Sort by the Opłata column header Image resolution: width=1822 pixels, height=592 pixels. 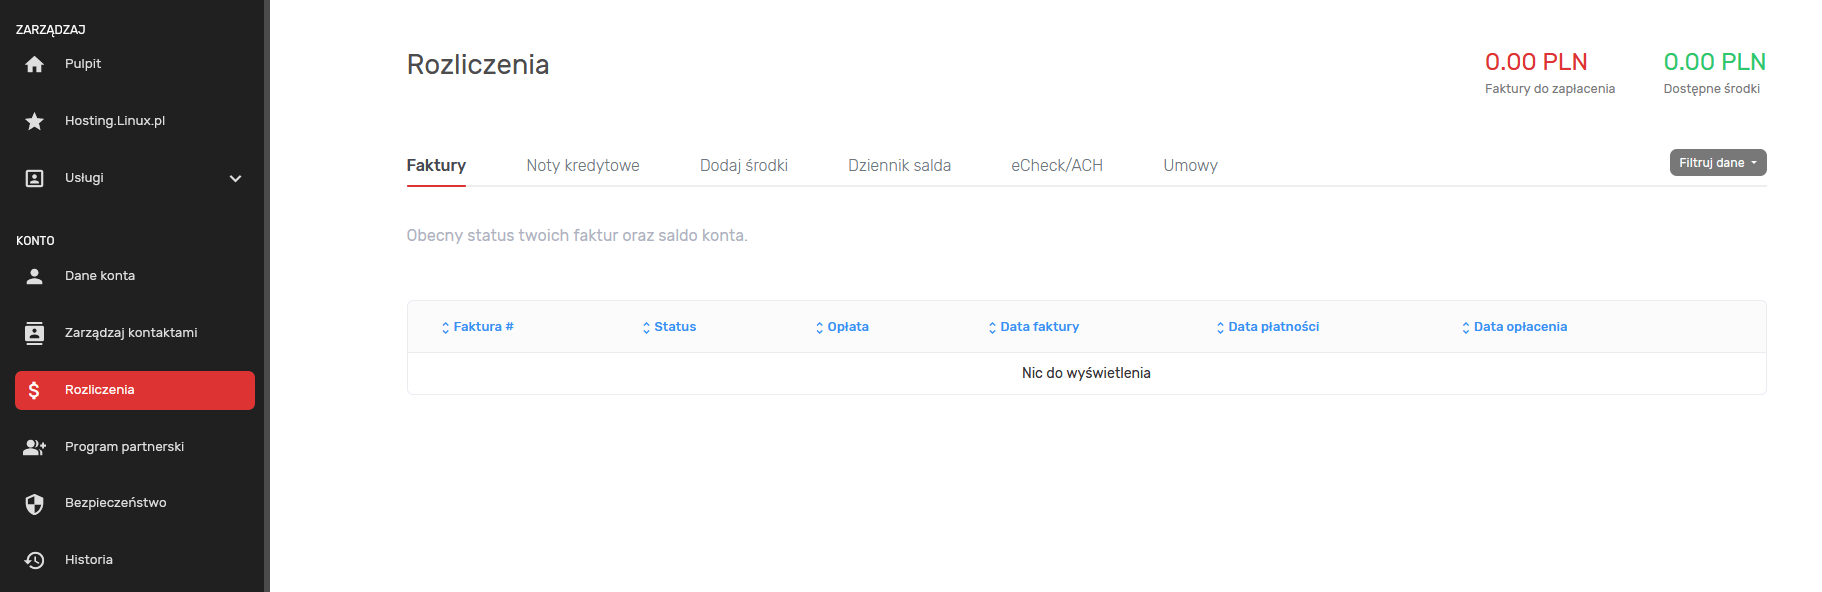pos(848,327)
